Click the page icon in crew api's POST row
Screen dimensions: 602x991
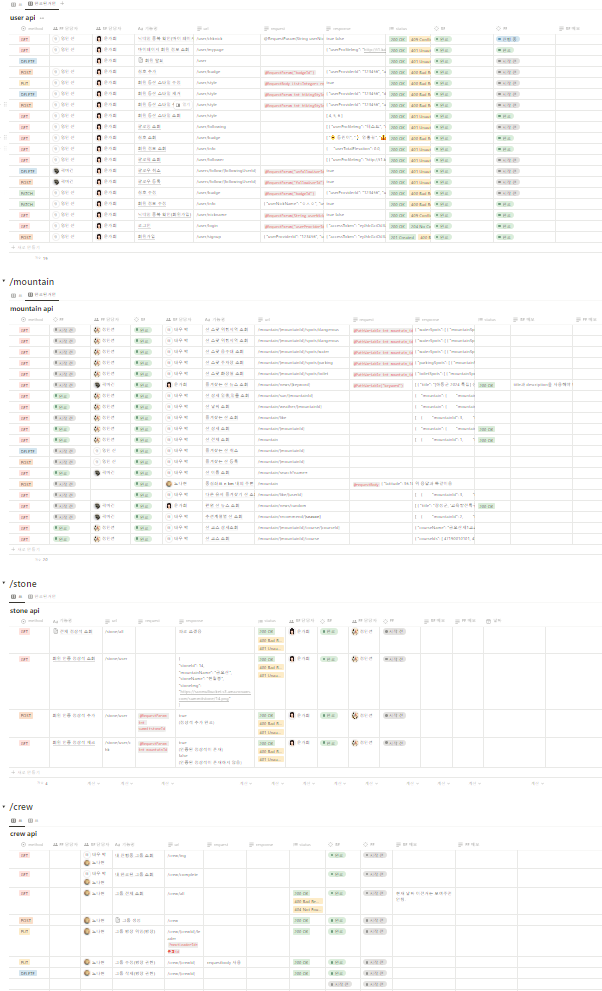pos(118,919)
